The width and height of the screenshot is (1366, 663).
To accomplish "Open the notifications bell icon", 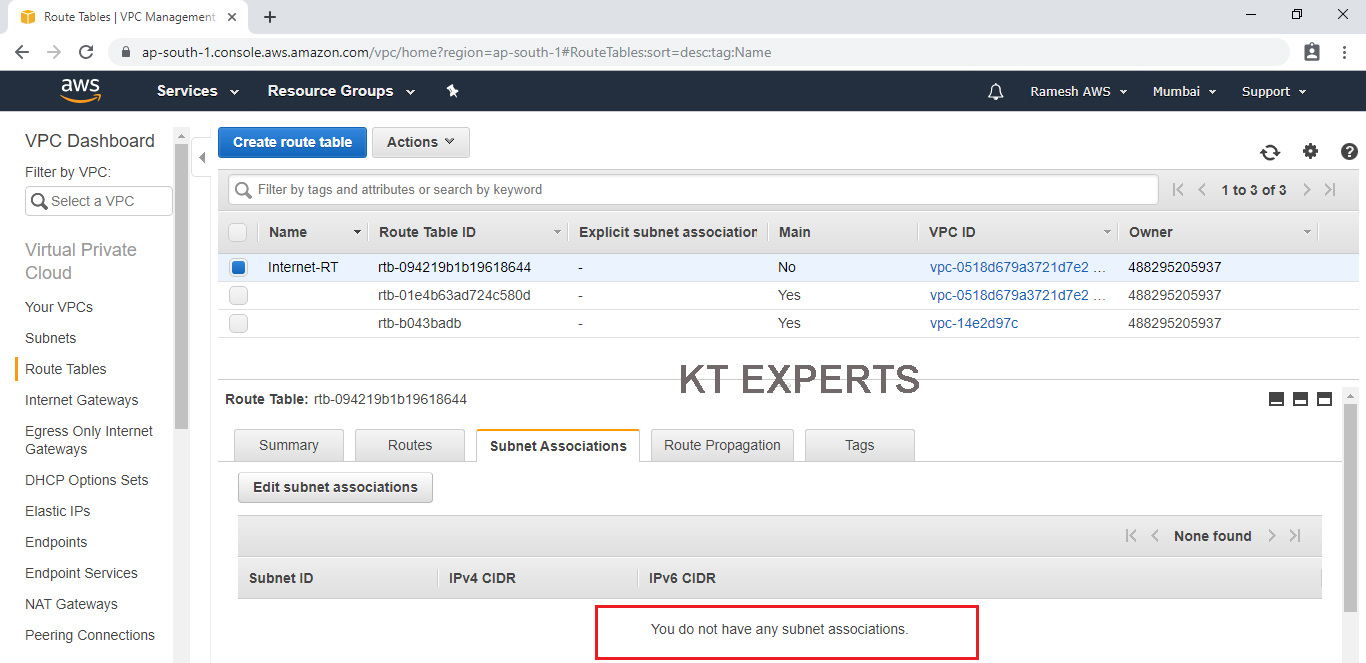I will pyautogui.click(x=995, y=91).
